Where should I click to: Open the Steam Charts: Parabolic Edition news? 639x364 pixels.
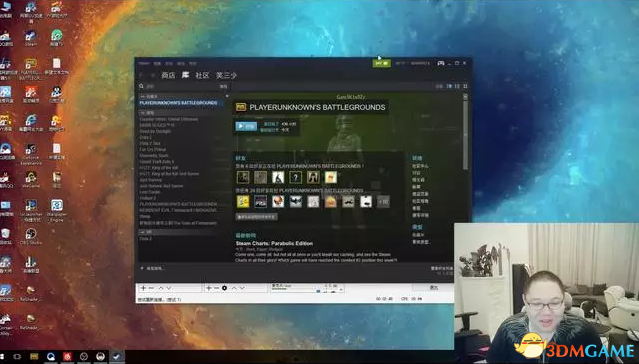pyautogui.click(x=274, y=243)
